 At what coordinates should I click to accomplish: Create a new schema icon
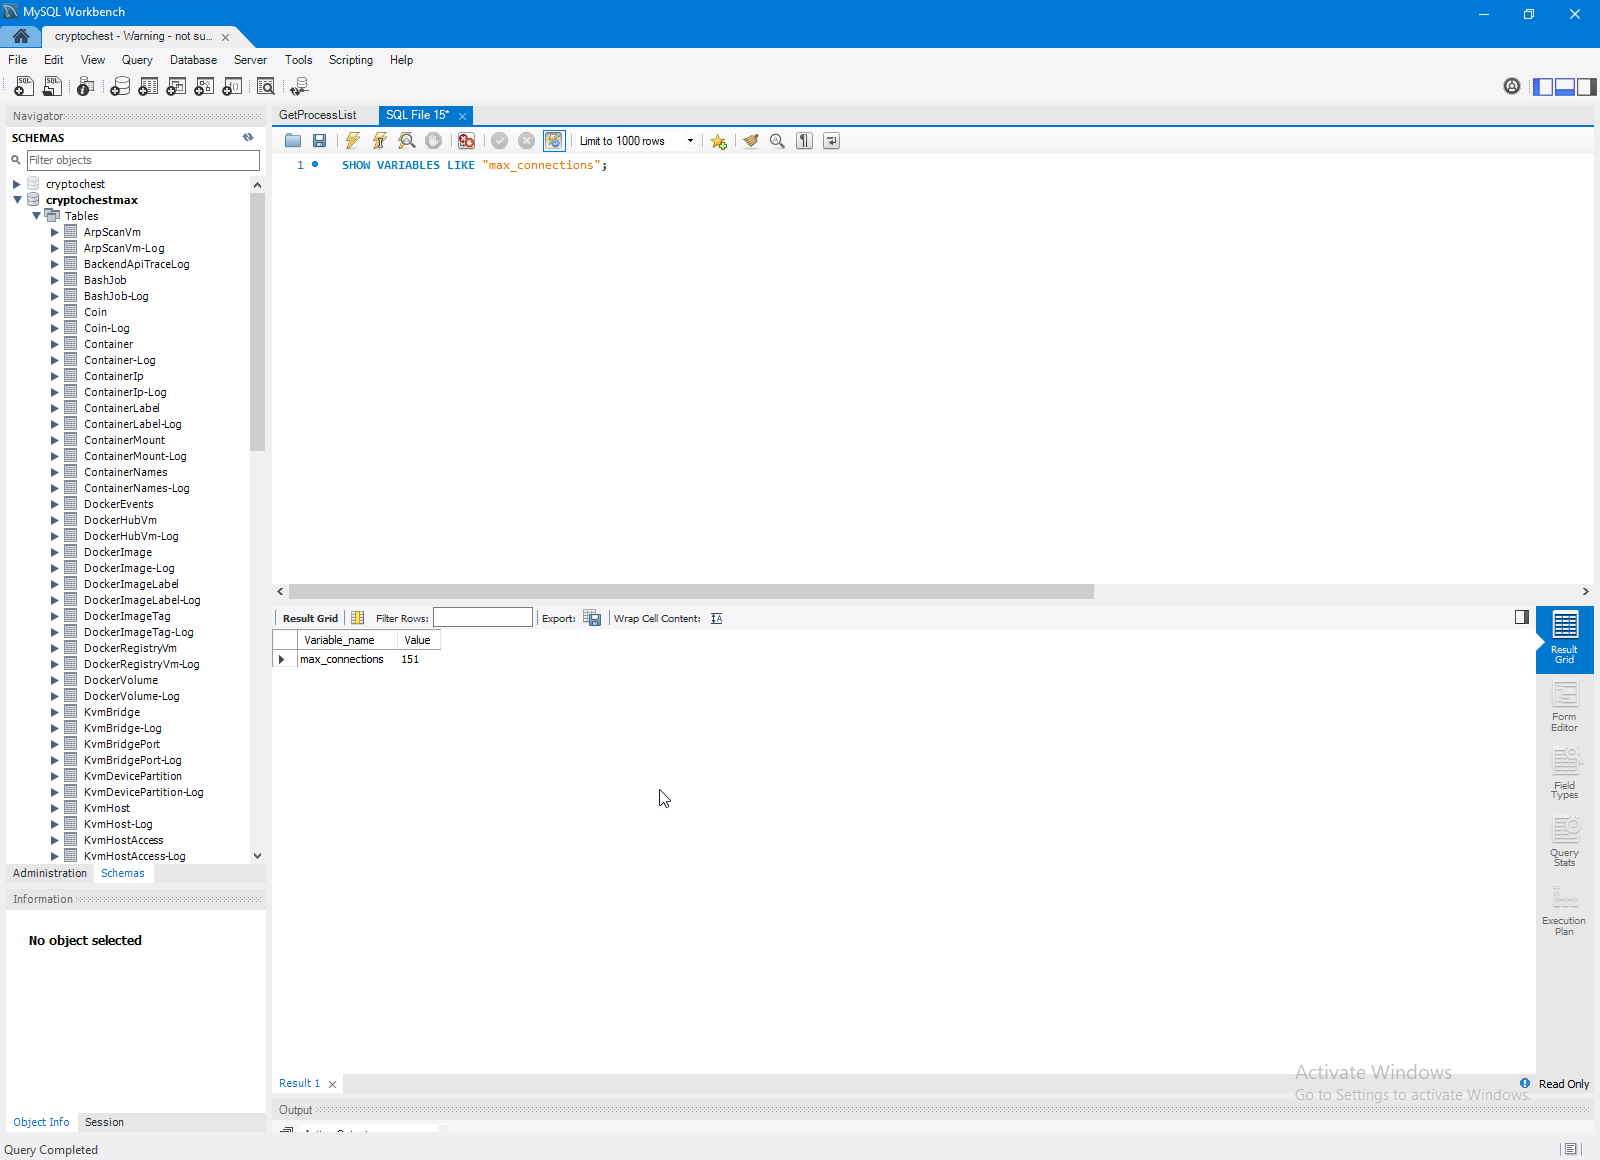click(x=120, y=87)
